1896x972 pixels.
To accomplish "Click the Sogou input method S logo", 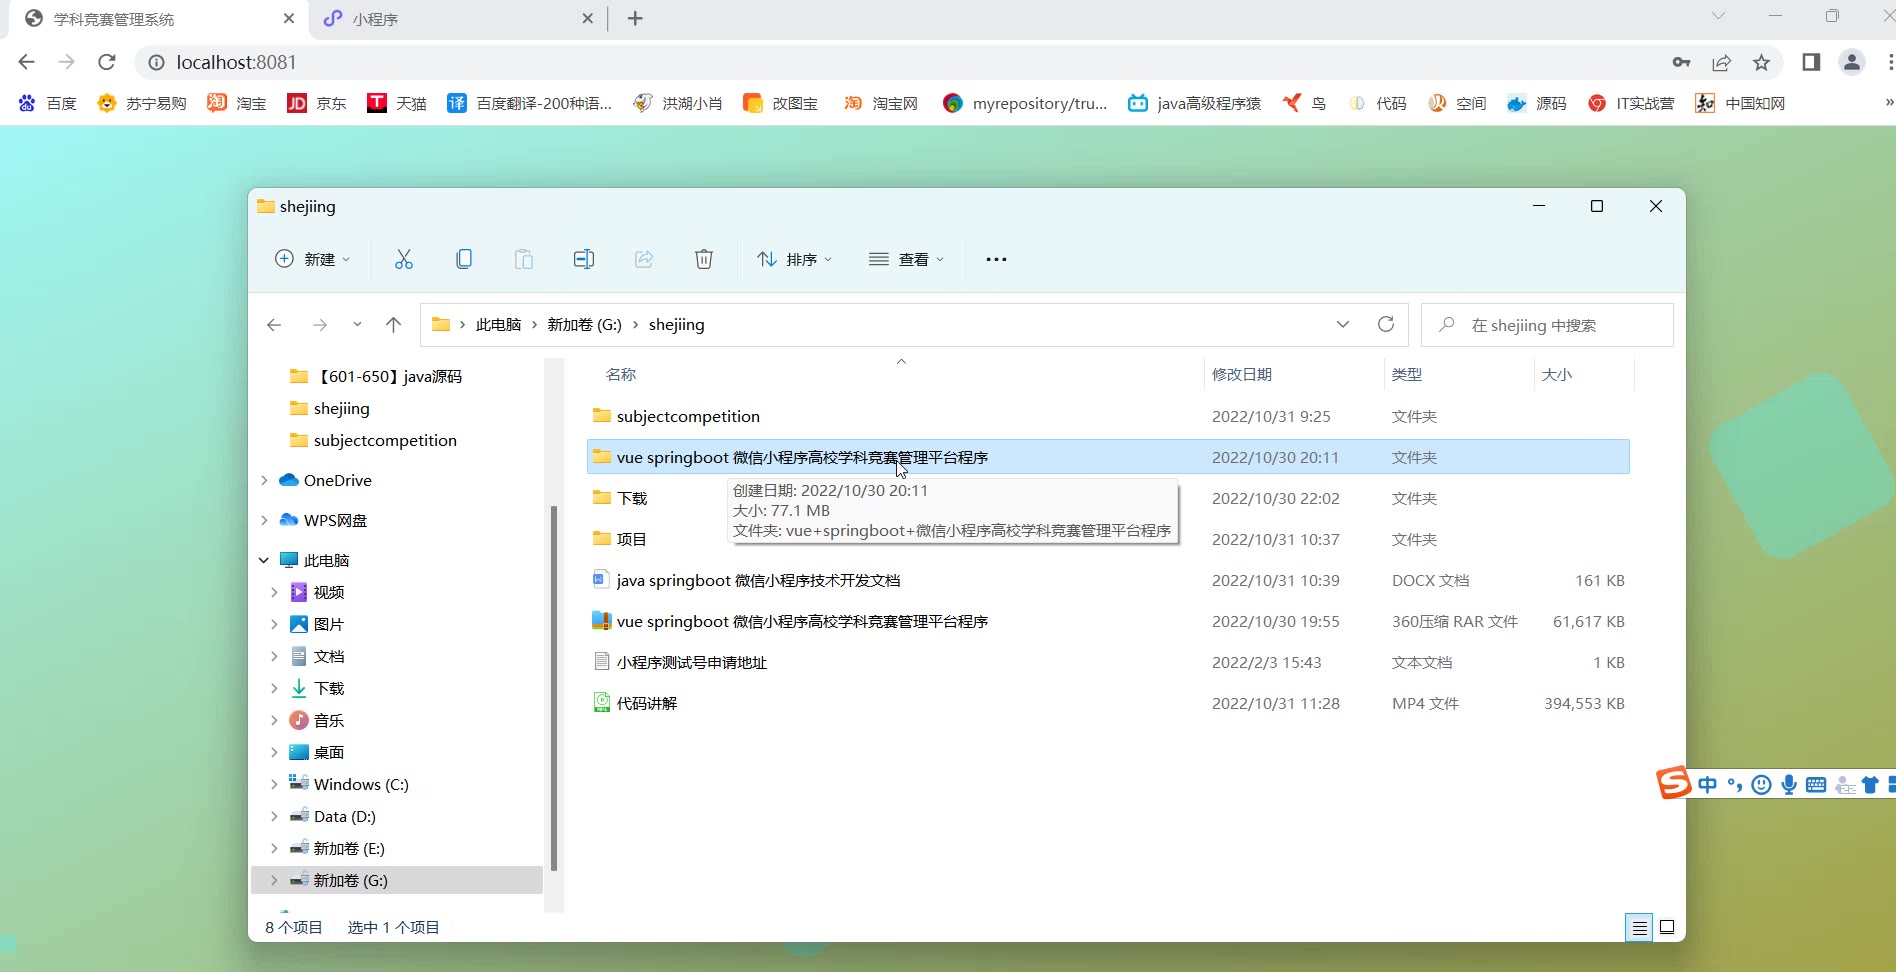I will point(1674,783).
